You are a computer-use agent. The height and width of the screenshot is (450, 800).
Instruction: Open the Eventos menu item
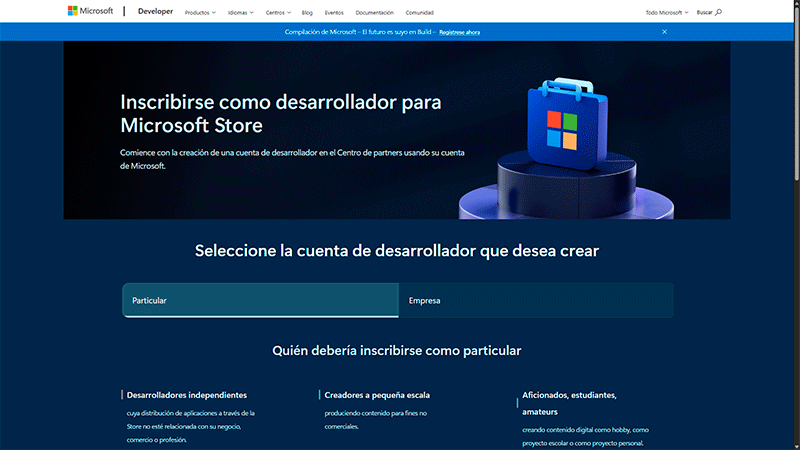coord(334,12)
